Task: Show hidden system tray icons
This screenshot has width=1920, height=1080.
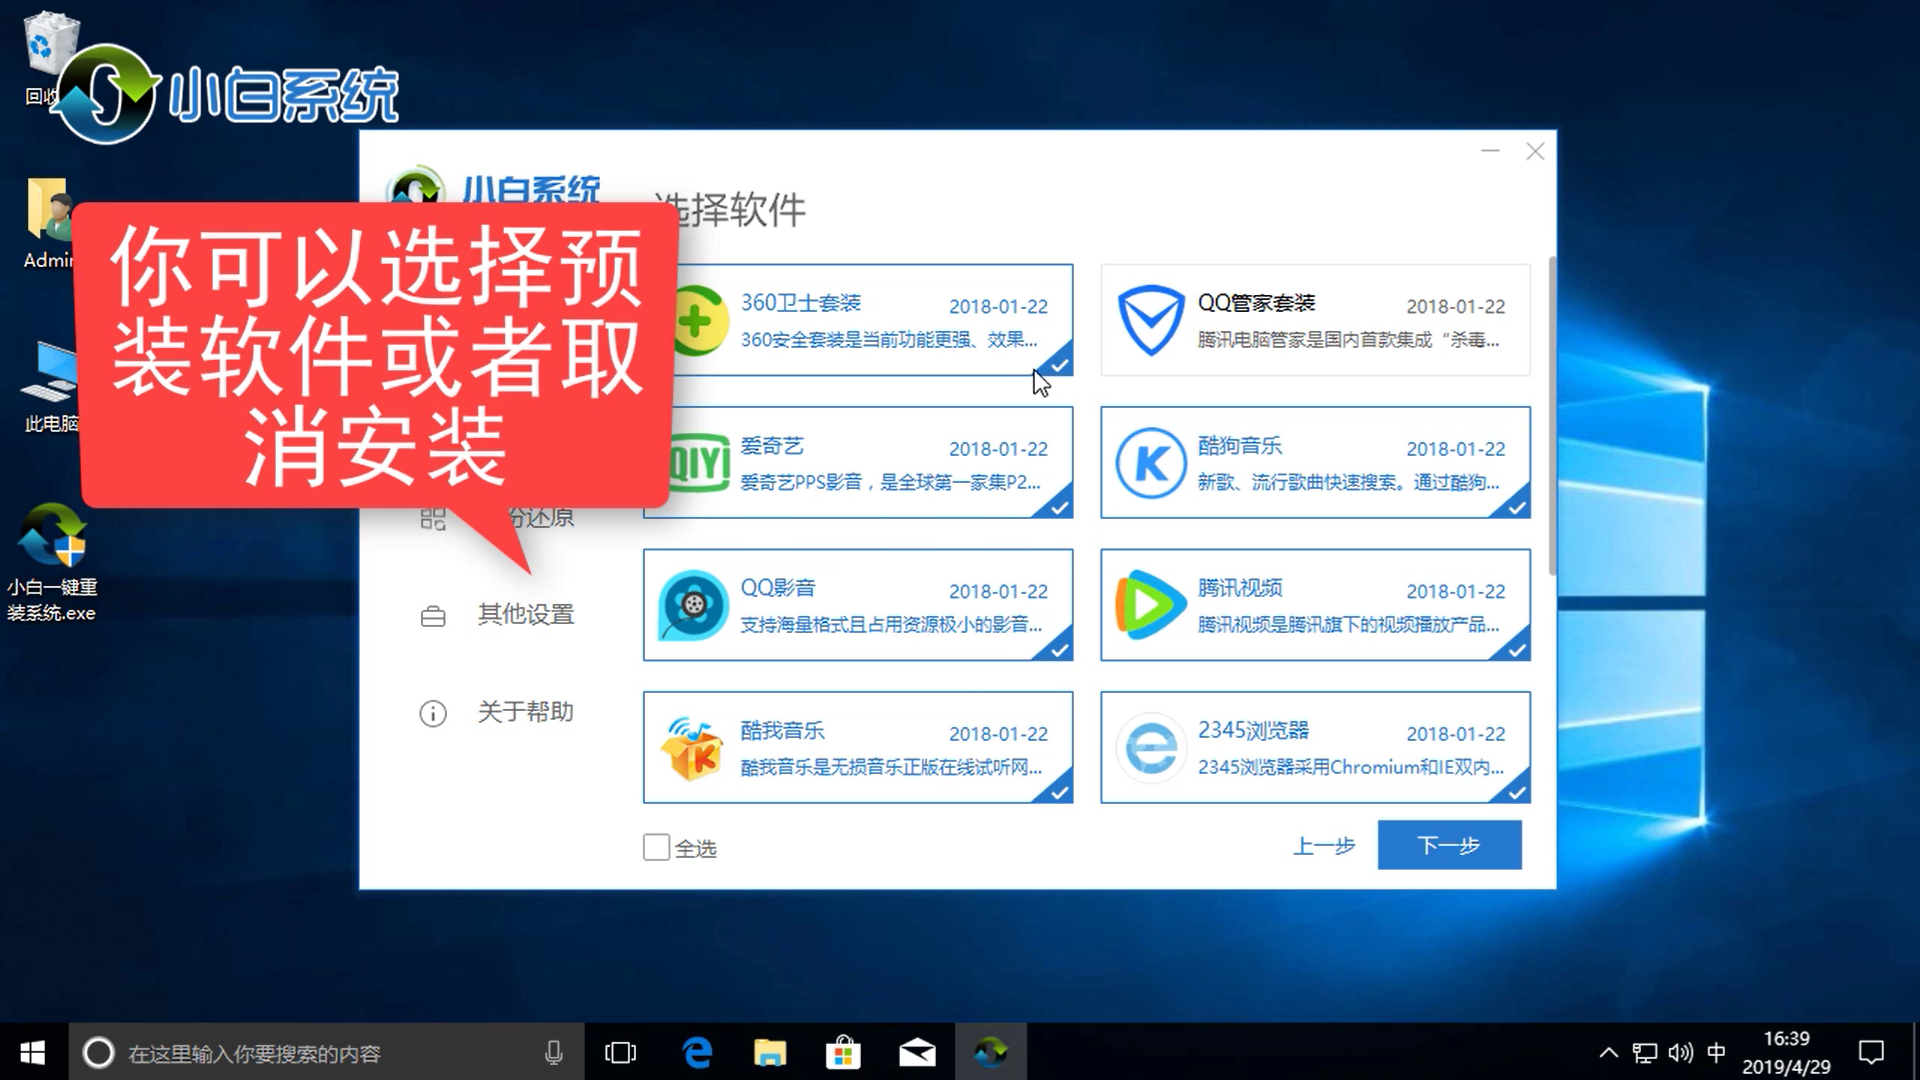Action: pyautogui.click(x=1608, y=1052)
